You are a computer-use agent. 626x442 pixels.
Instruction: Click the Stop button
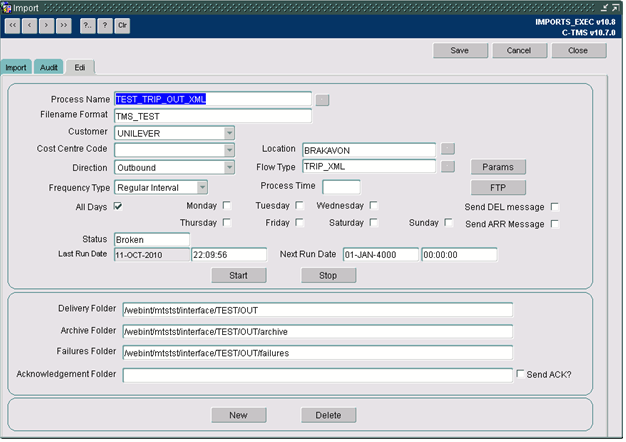(329, 276)
